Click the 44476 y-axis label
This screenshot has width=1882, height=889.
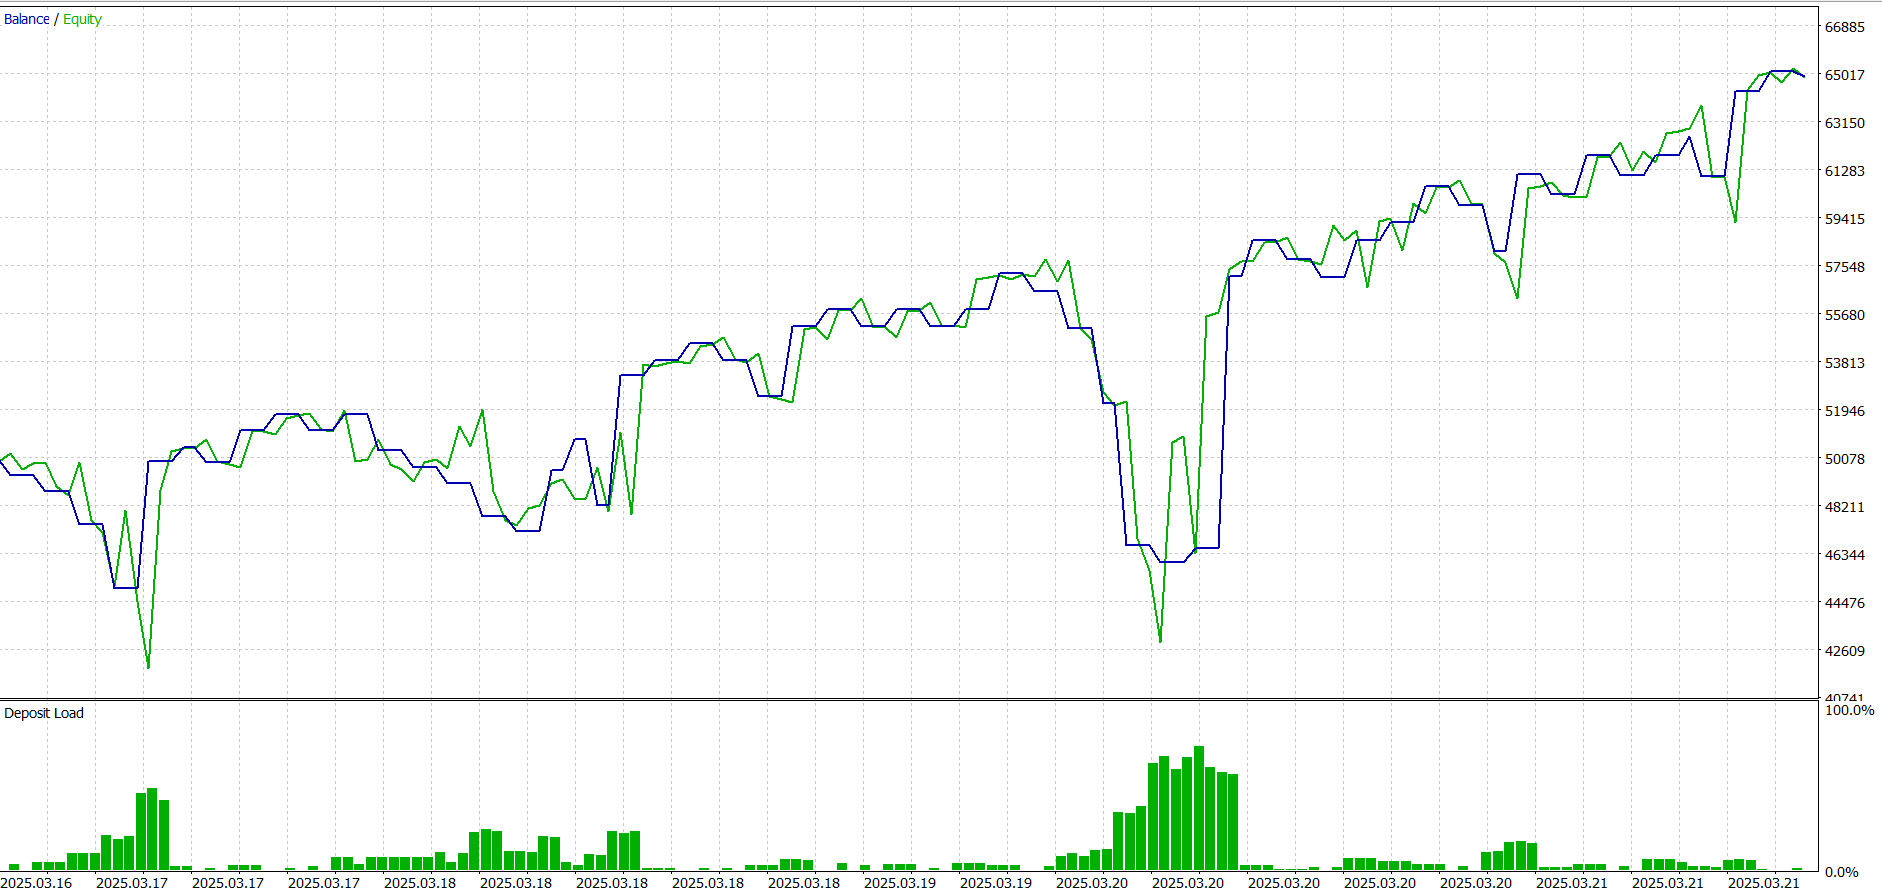(x=1844, y=603)
